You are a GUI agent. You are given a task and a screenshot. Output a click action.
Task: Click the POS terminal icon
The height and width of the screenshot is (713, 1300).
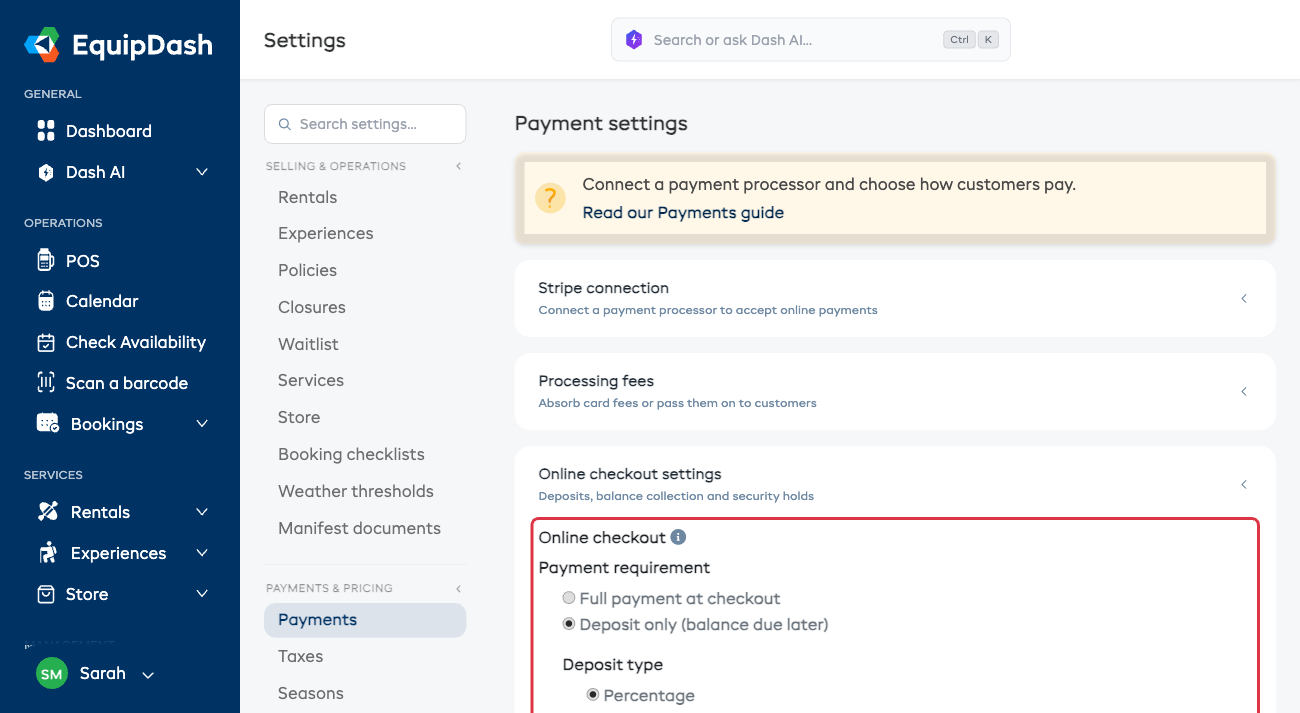pos(45,261)
